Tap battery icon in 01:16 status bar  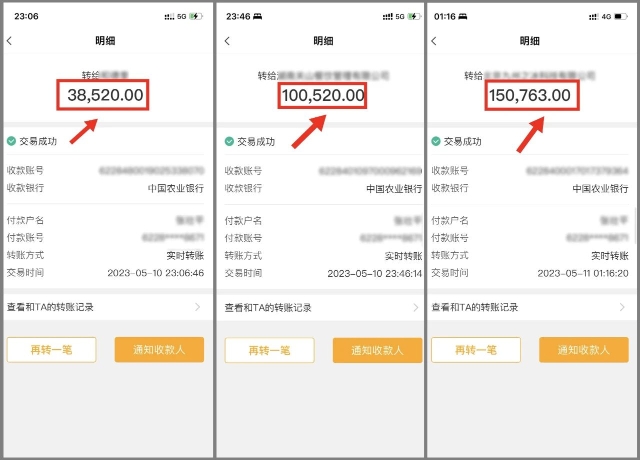(x=621, y=16)
